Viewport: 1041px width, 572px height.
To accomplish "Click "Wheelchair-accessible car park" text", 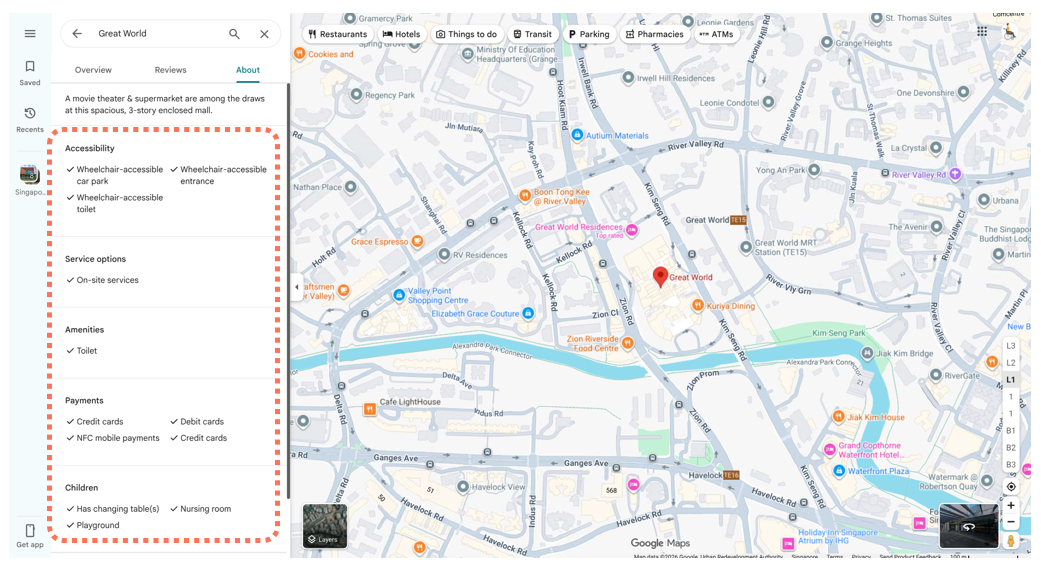I will 120,175.
